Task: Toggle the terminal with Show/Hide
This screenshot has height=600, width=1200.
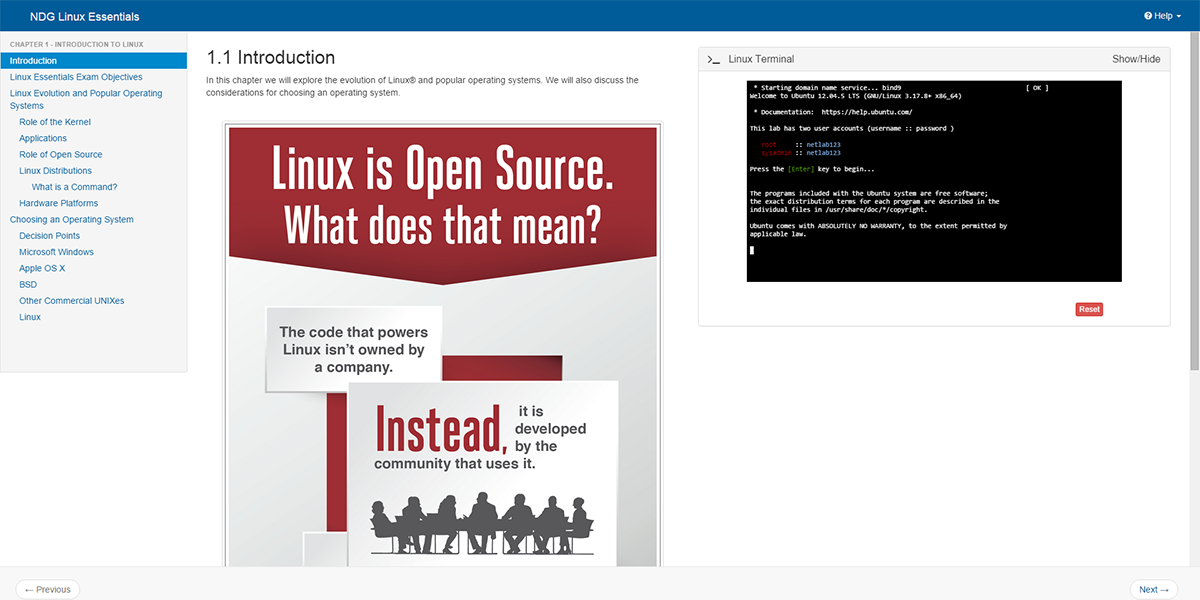Action: click(x=1136, y=59)
